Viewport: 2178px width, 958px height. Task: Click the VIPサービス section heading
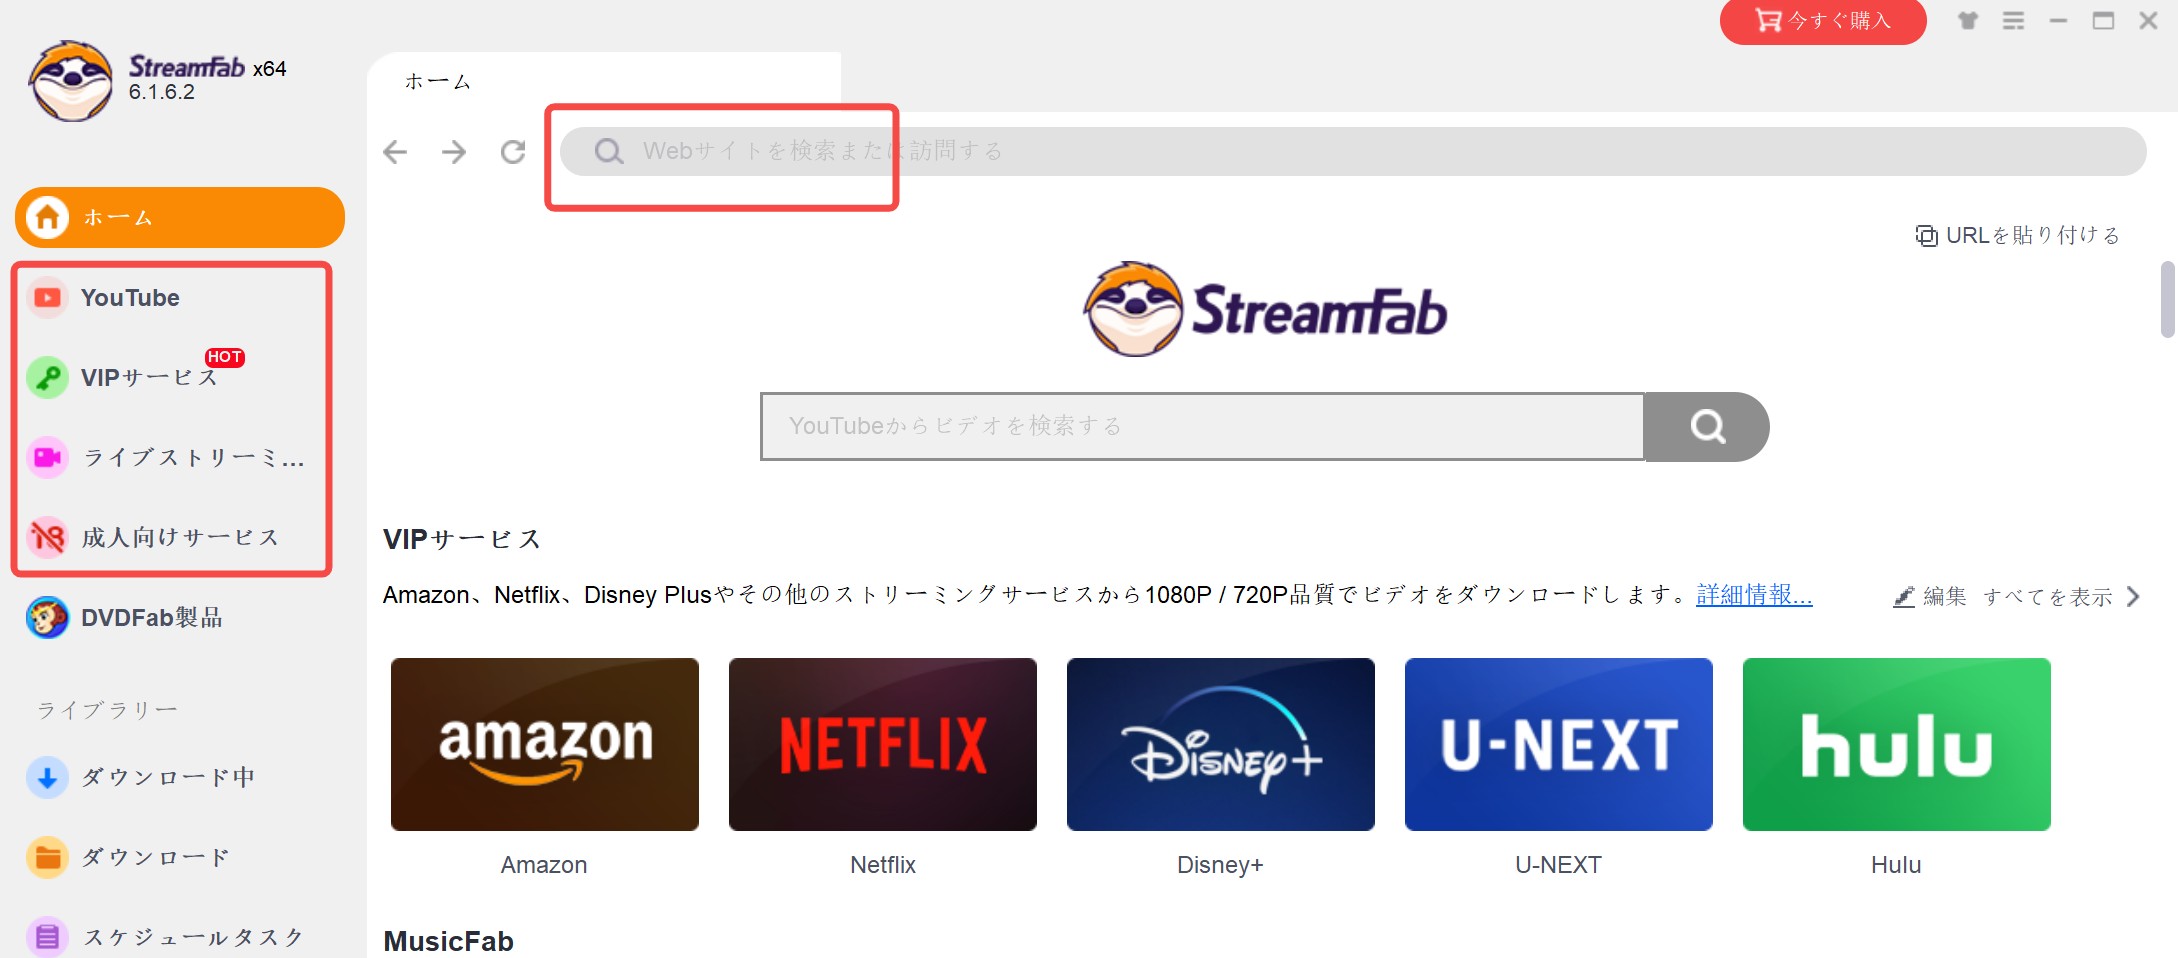(462, 540)
